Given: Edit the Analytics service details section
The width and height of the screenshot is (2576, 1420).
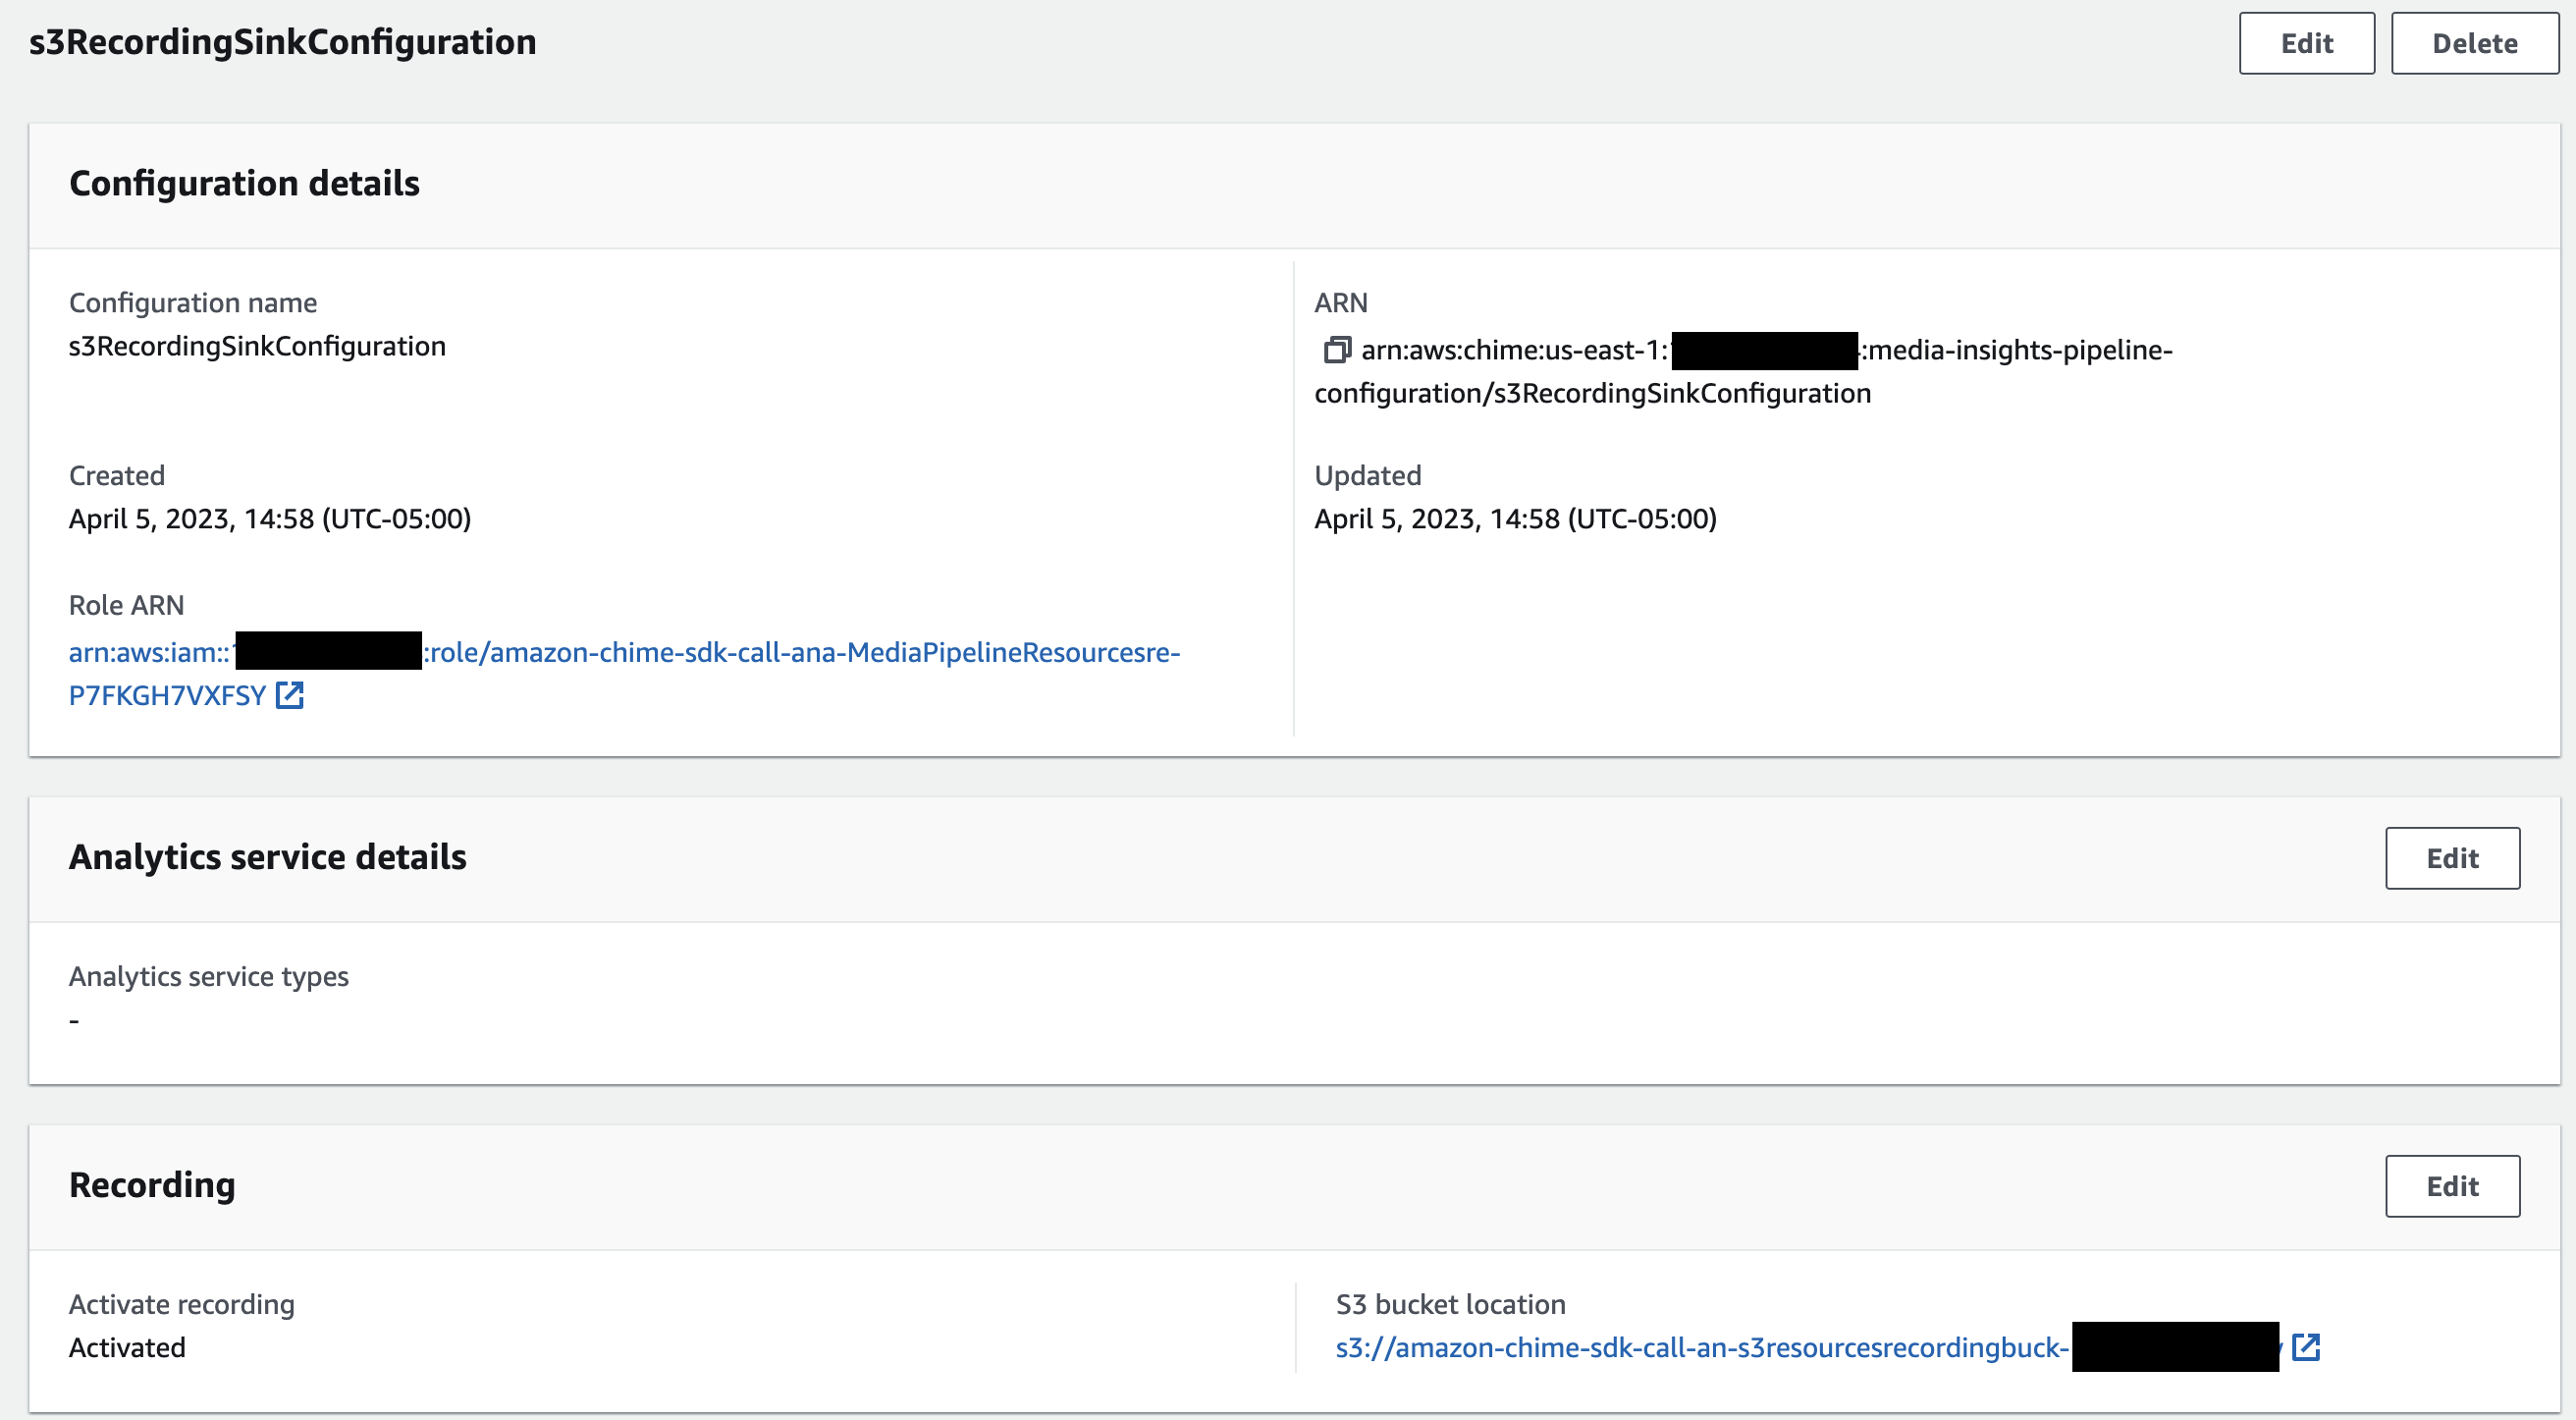Looking at the screenshot, I should pos(2452,858).
